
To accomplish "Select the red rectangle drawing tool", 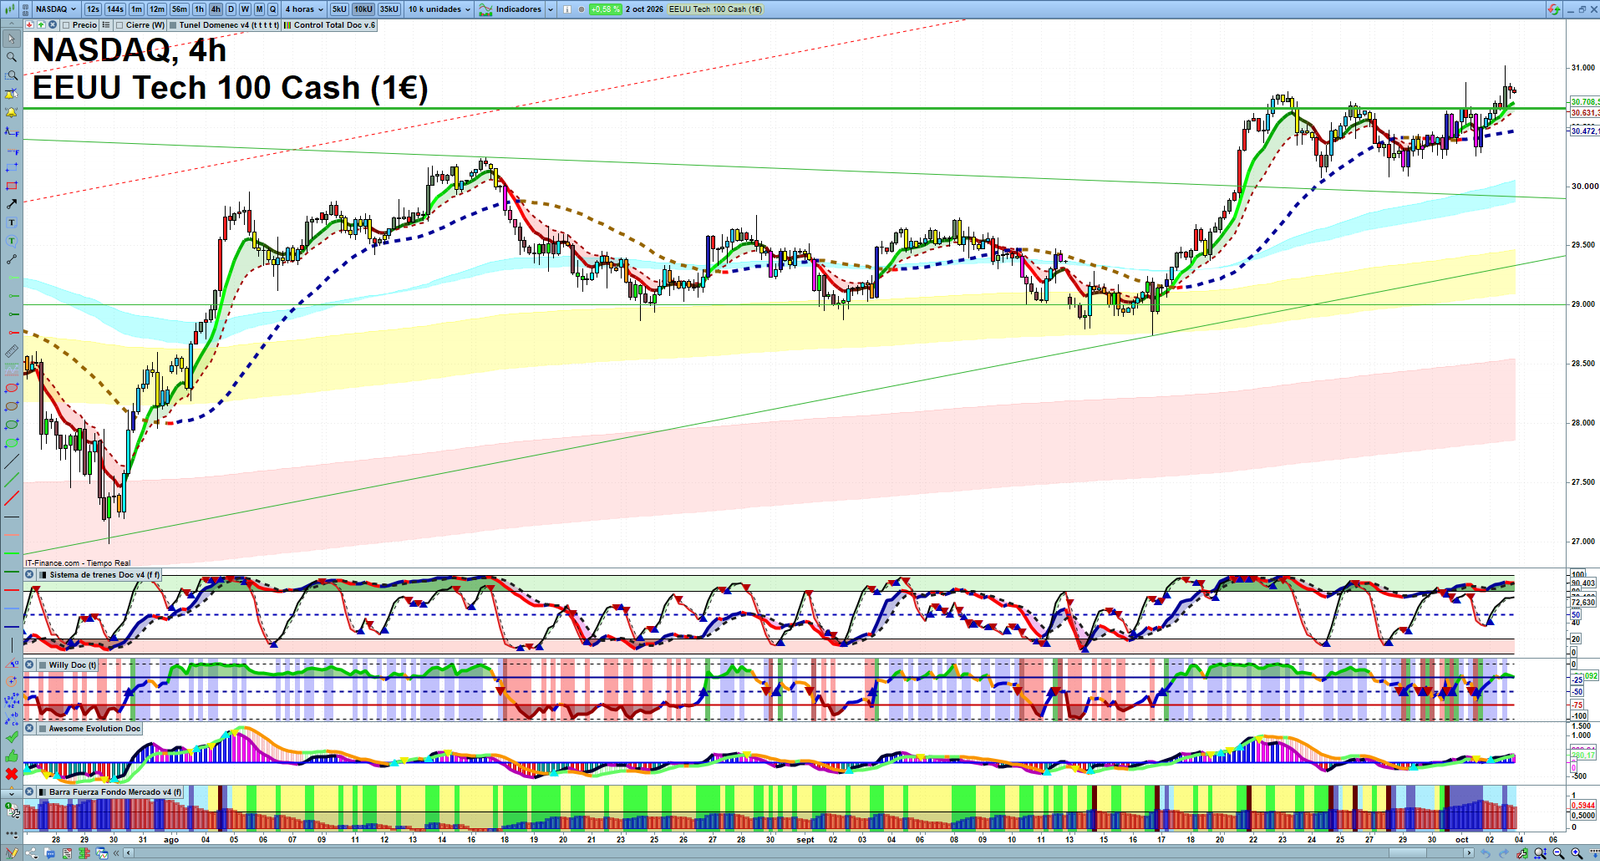I will tap(11, 186).
